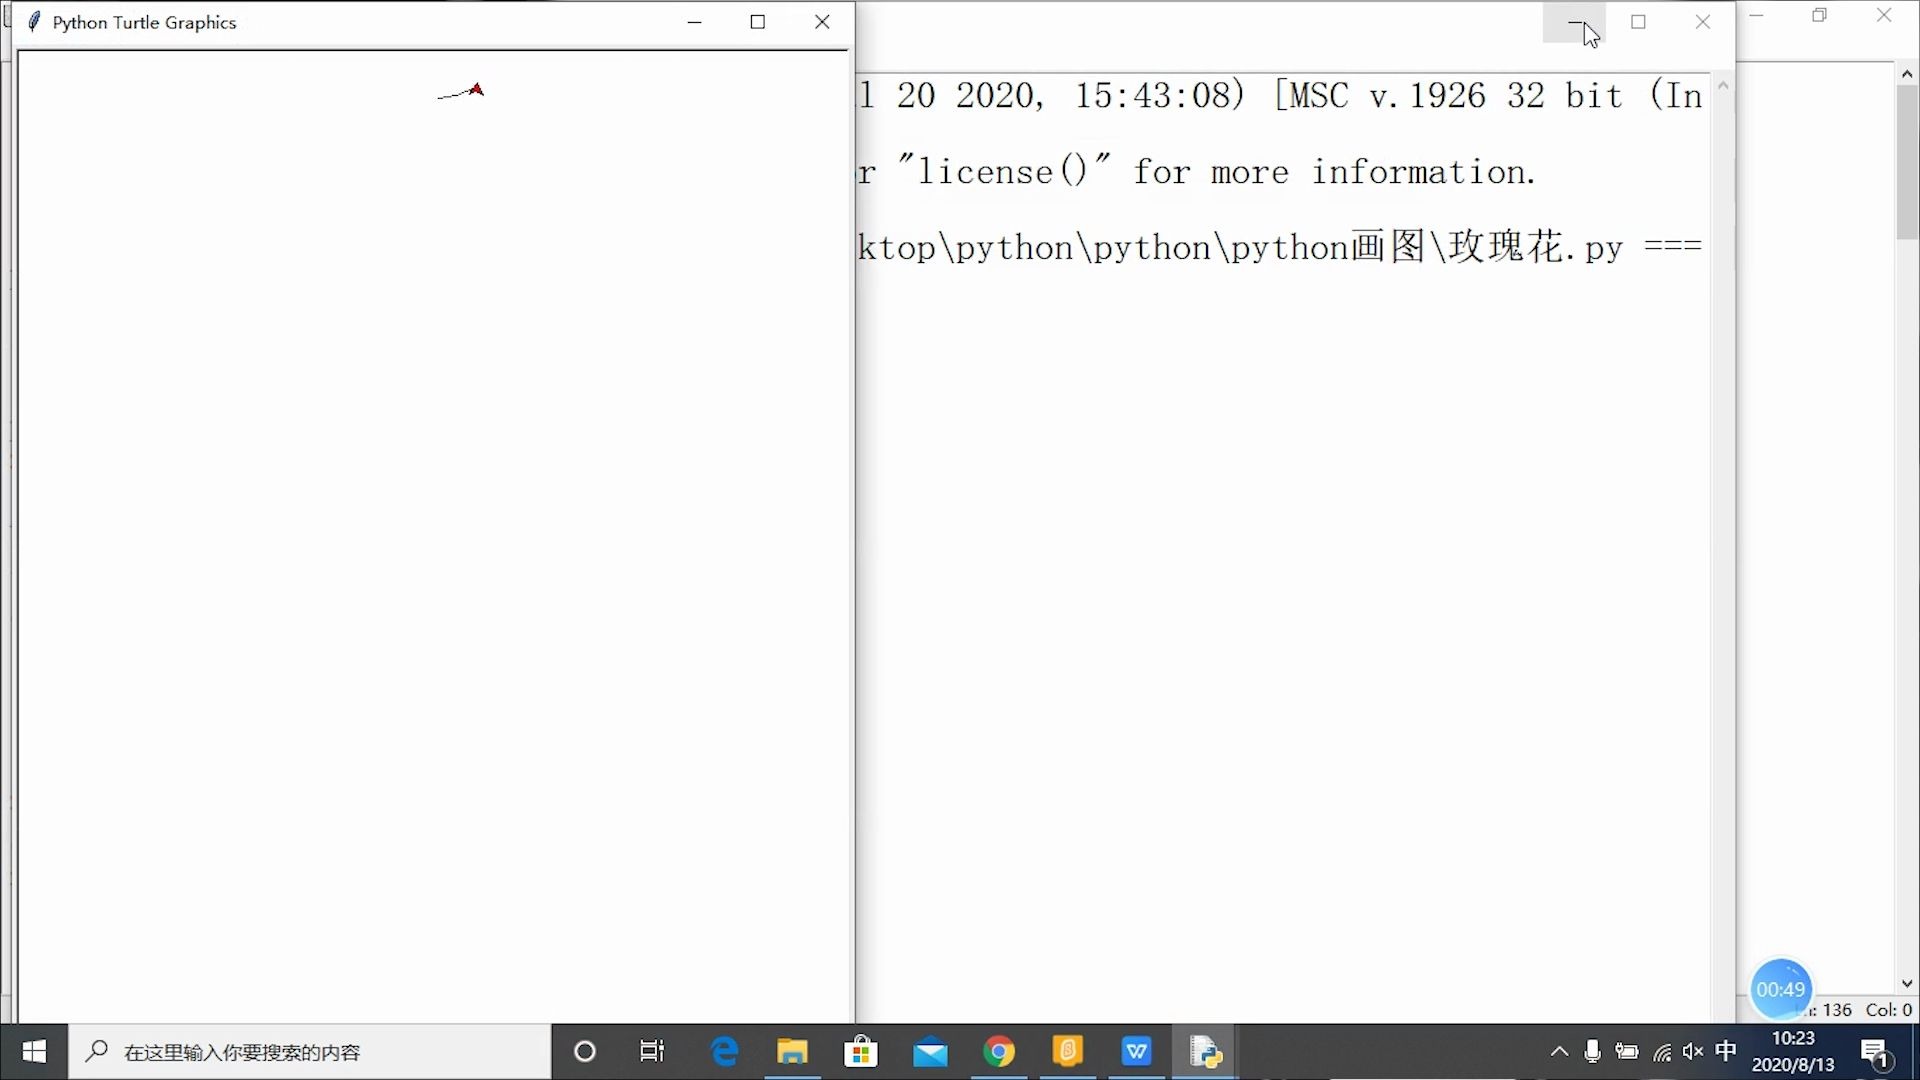Toggle the microphone tray indicator
This screenshot has height=1080, width=1920.
pyautogui.click(x=1594, y=1052)
